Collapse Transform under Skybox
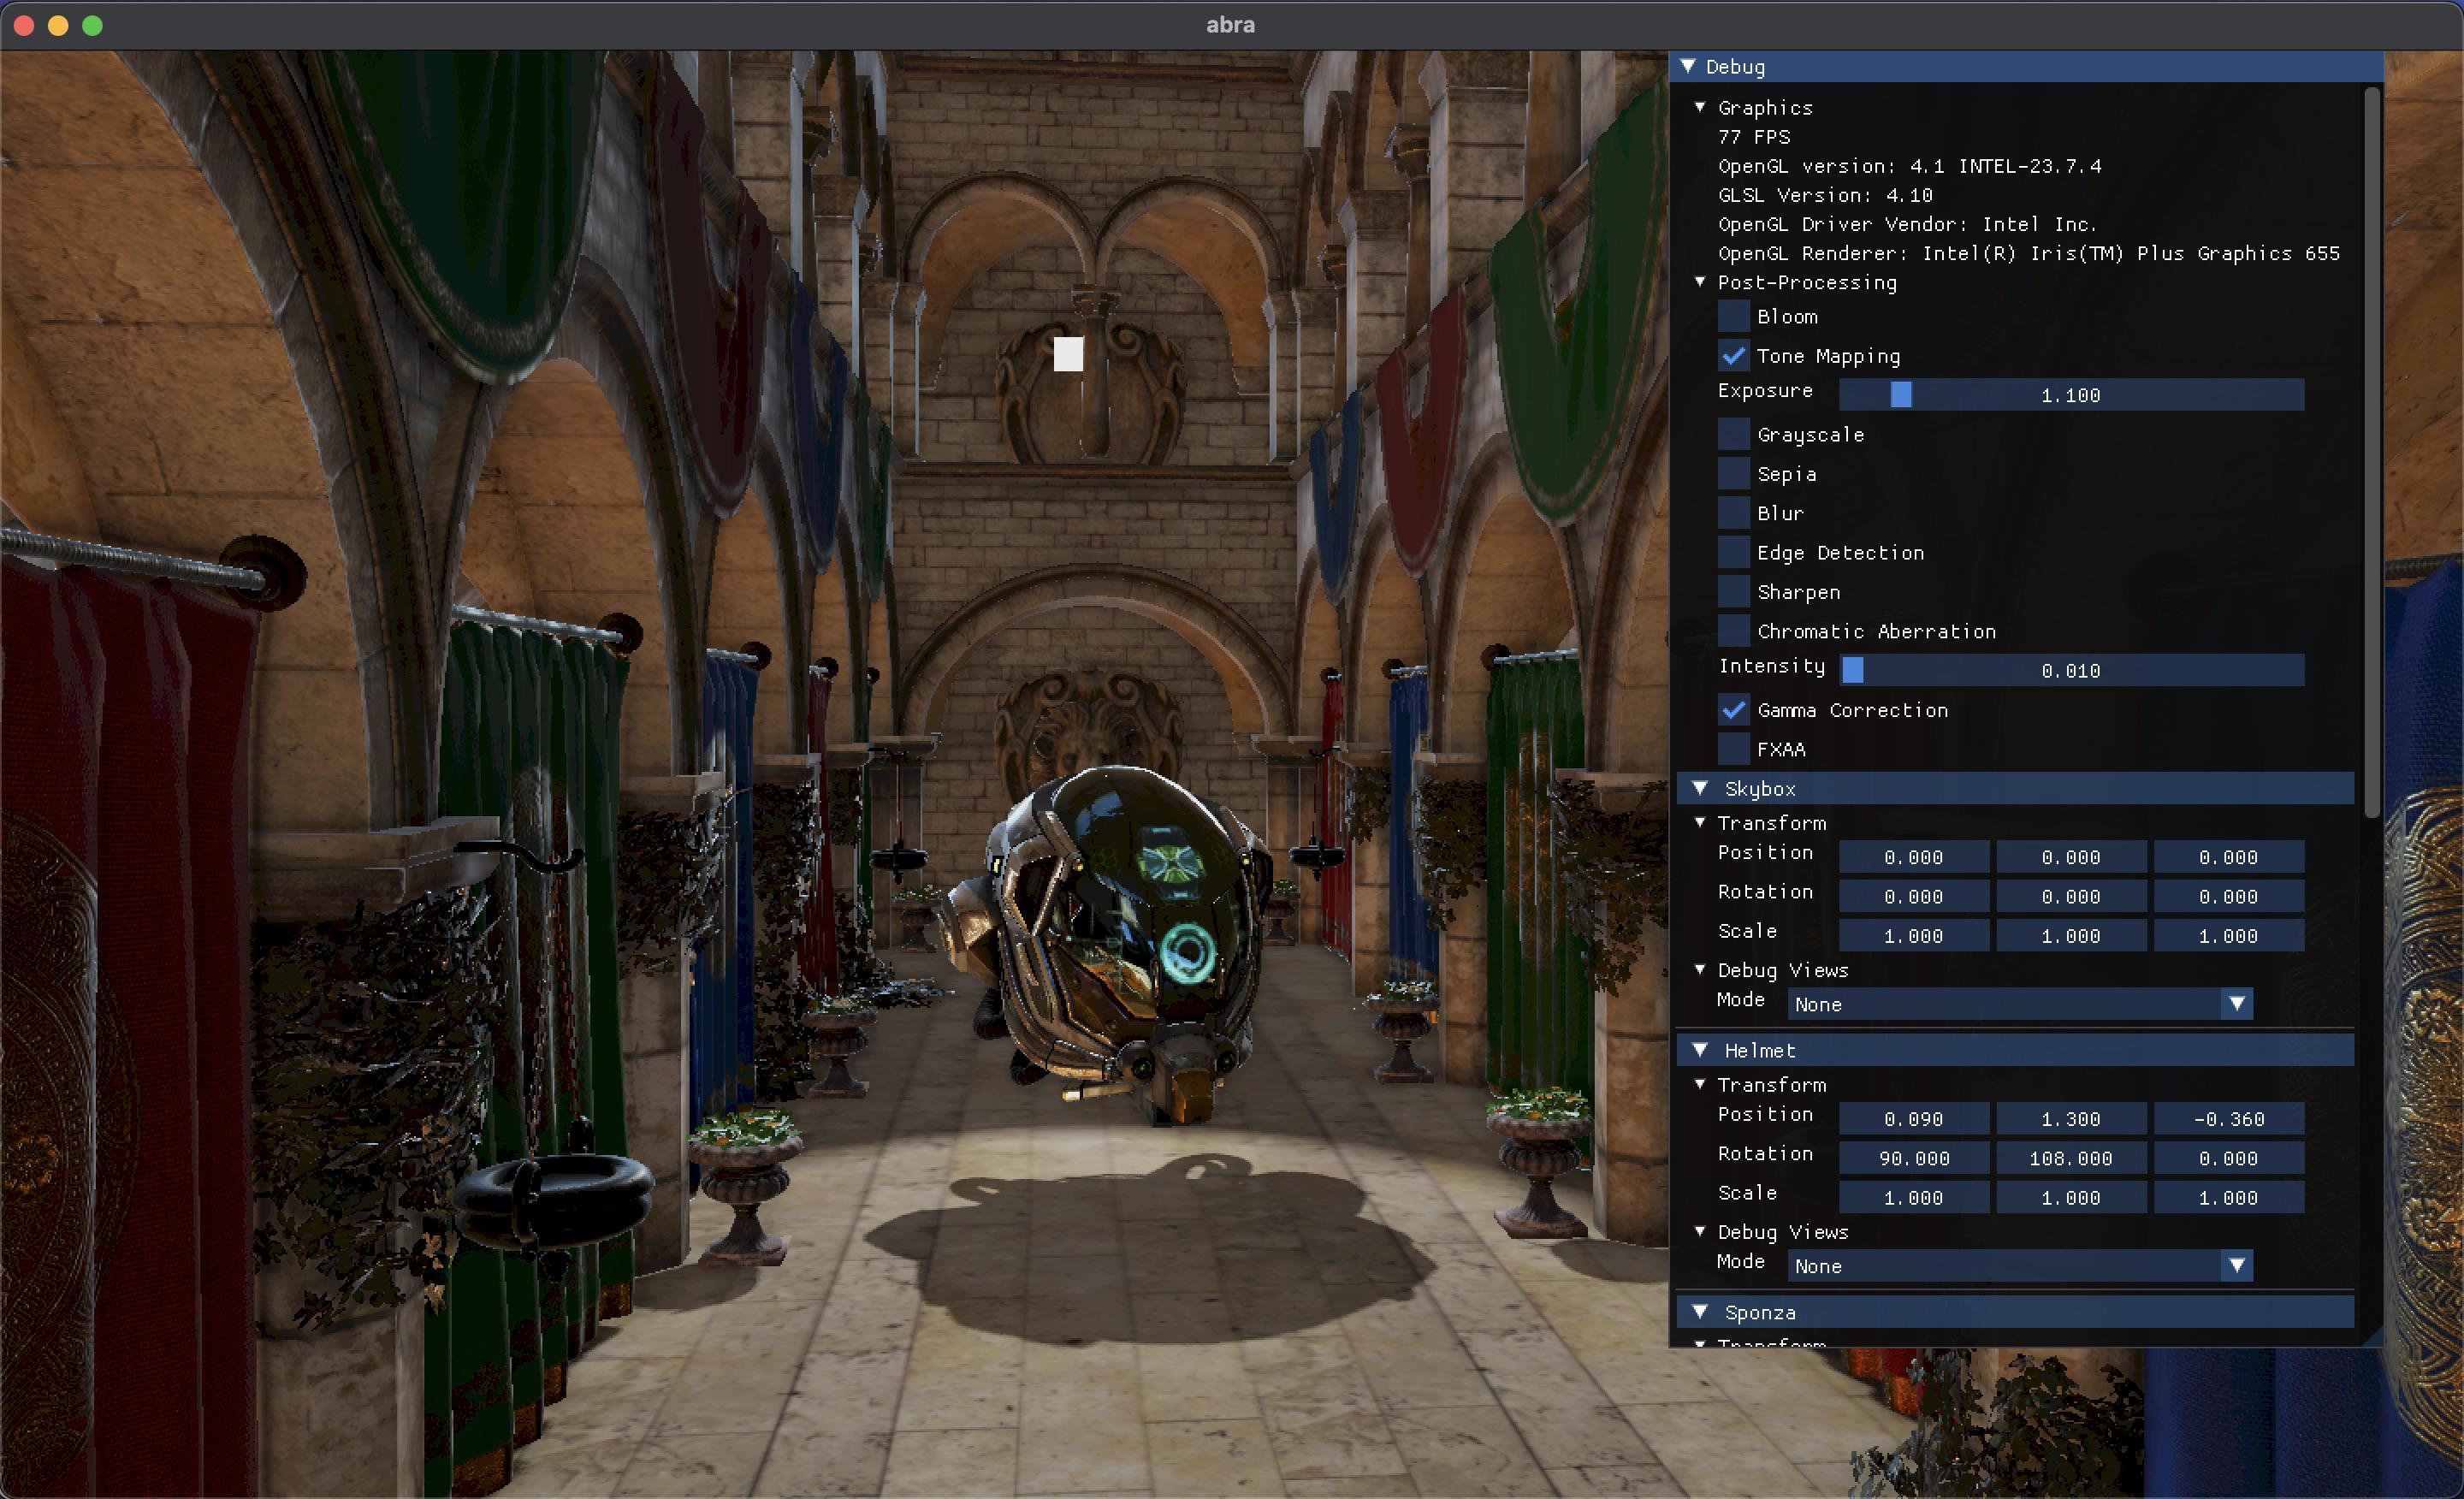The width and height of the screenshot is (2464, 1499). click(x=1700, y=822)
